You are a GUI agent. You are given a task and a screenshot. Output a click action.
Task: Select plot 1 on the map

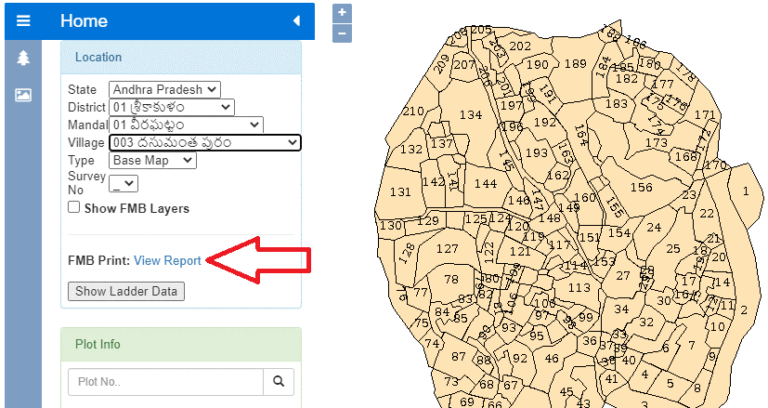coord(745,191)
